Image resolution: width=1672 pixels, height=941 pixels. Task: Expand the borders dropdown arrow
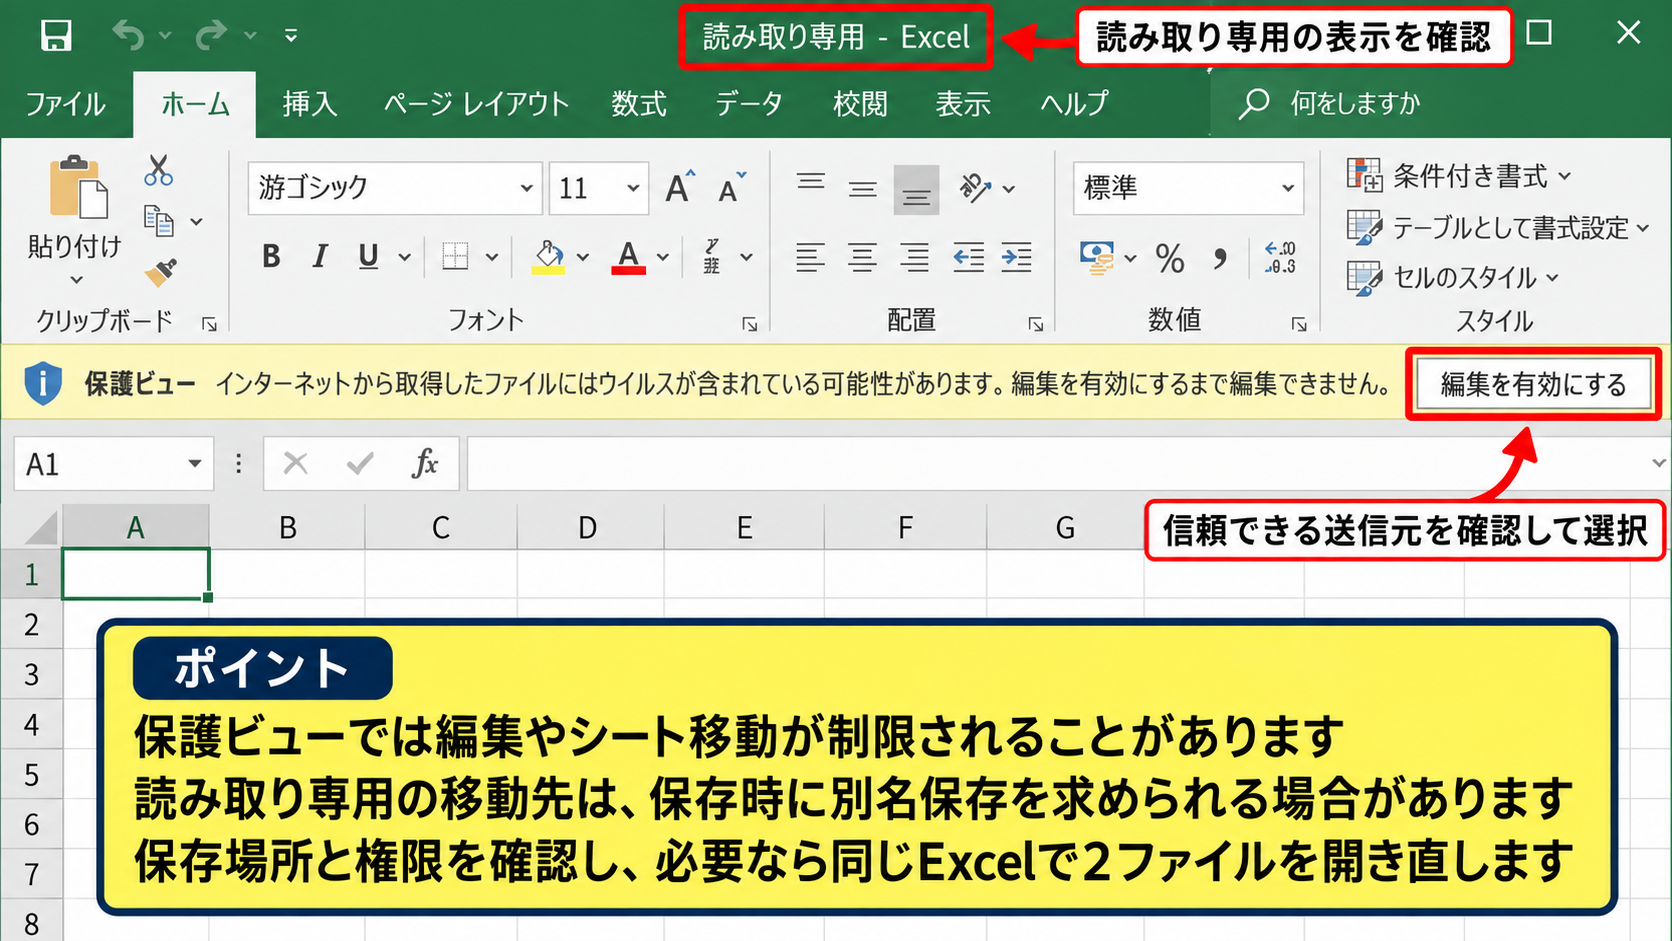point(492,258)
